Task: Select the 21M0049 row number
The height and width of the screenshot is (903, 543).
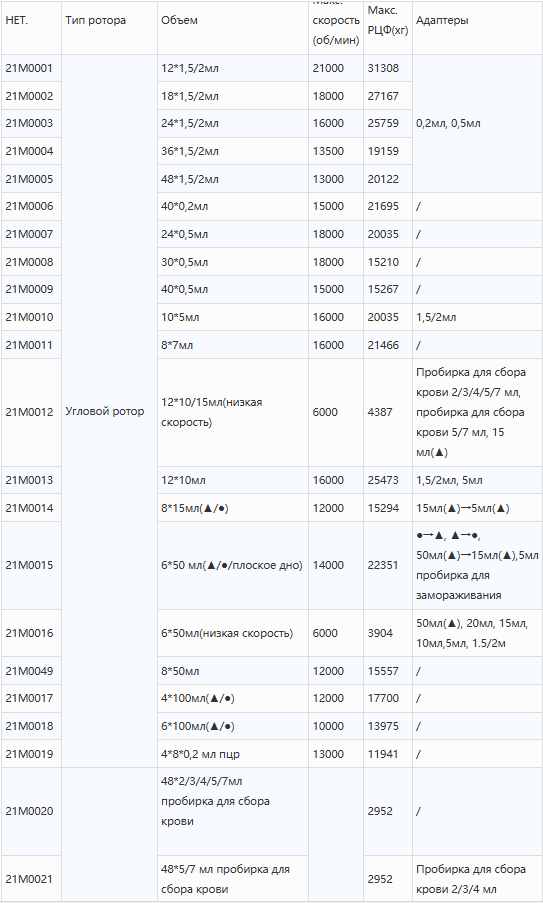Action: tap(29, 671)
